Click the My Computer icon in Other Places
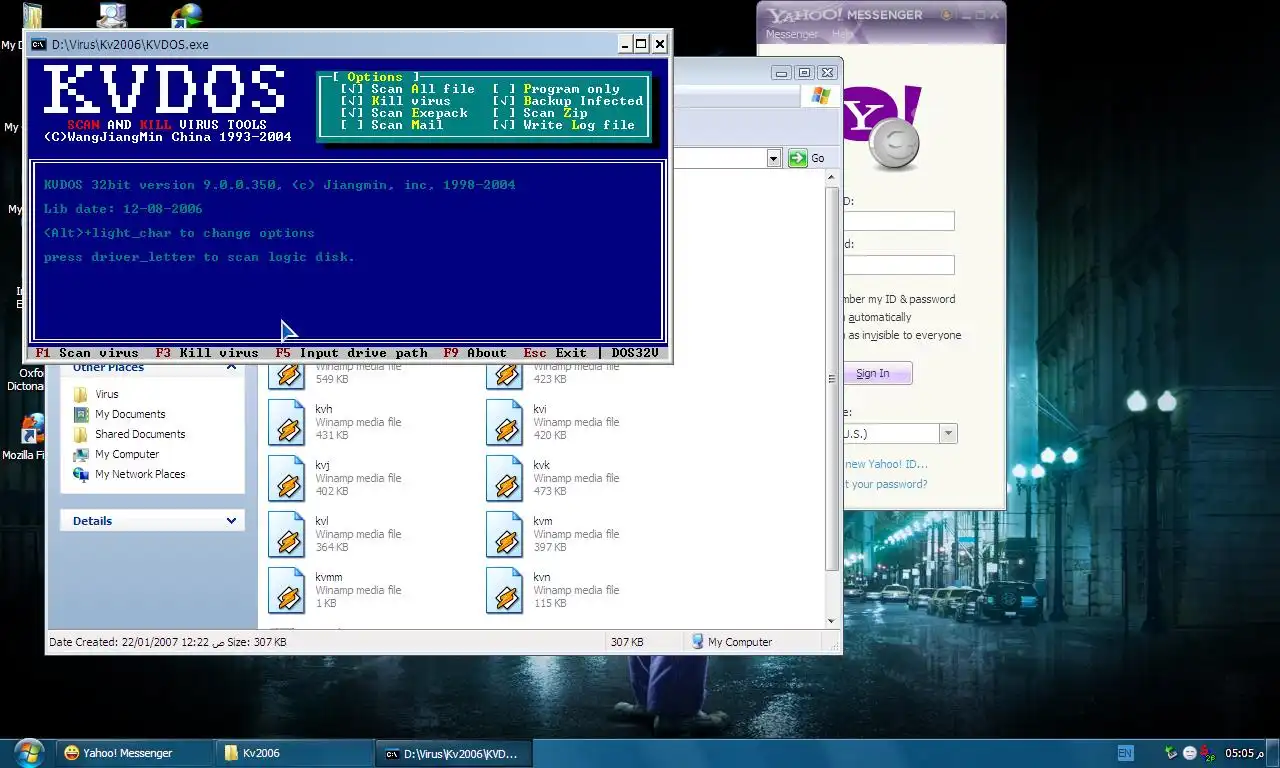The width and height of the screenshot is (1280, 768). point(81,454)
